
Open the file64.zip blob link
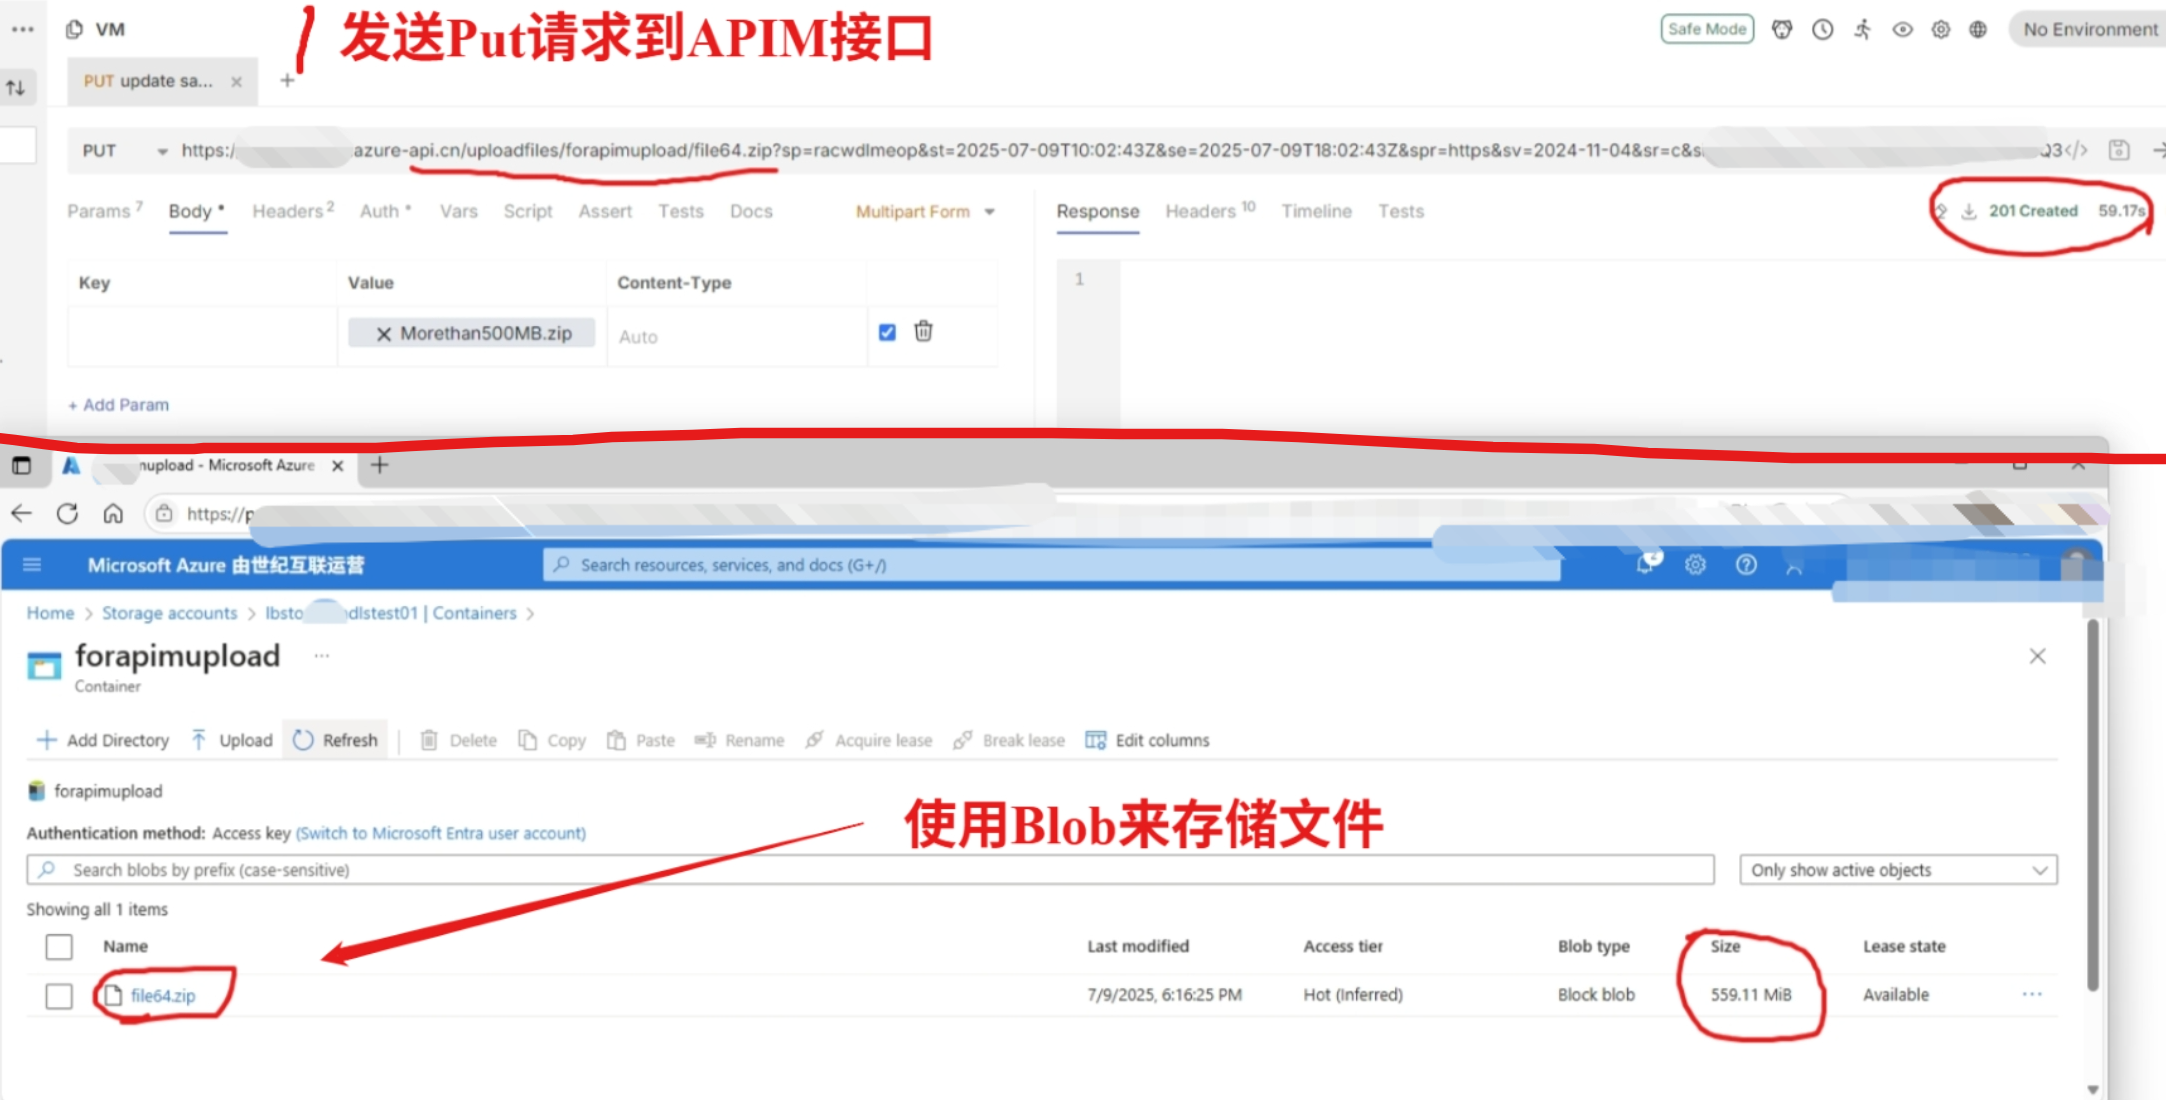[x=162, y=996]
